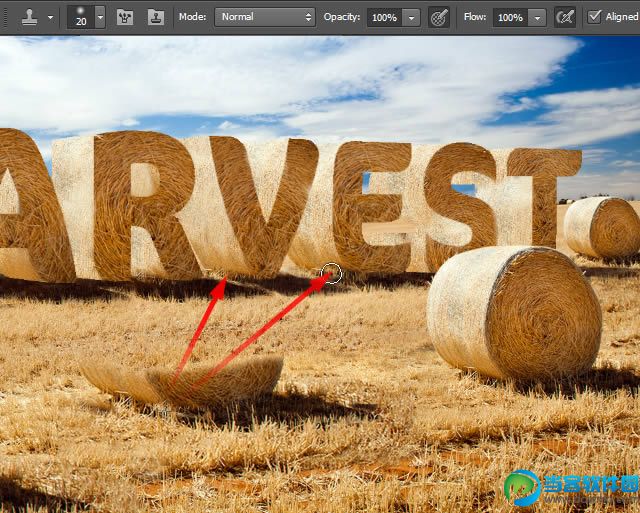Screen dimensions: 640x513
Task: Open the Opacity slider arrow
Action: pos(411,18)
